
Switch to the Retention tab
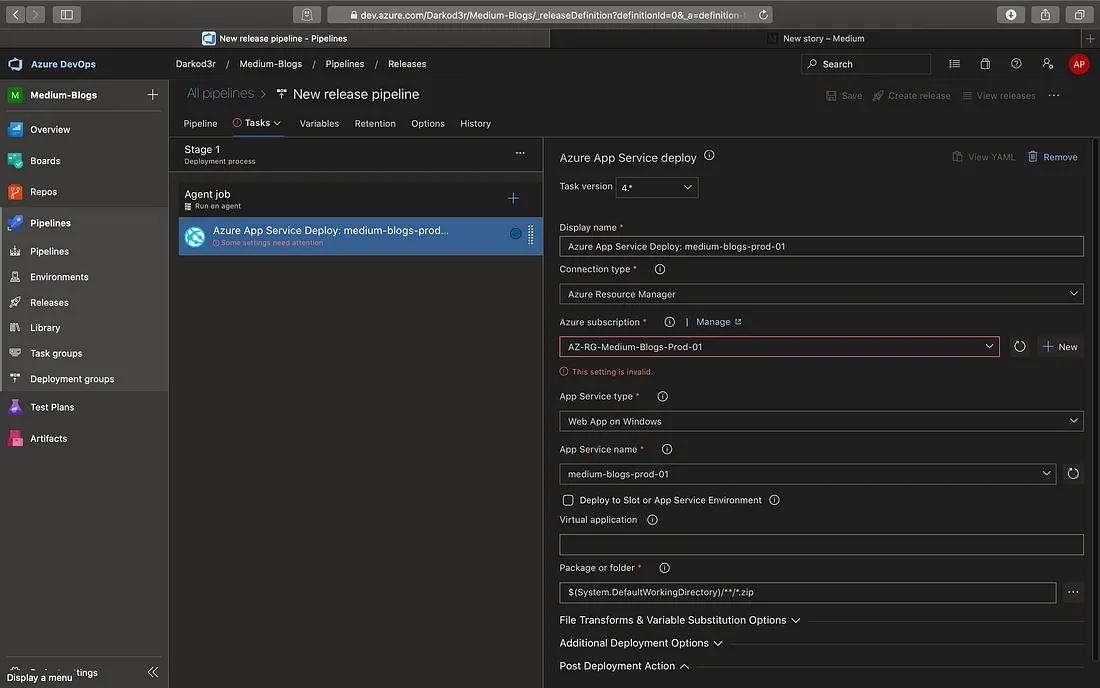coord(375,123)
